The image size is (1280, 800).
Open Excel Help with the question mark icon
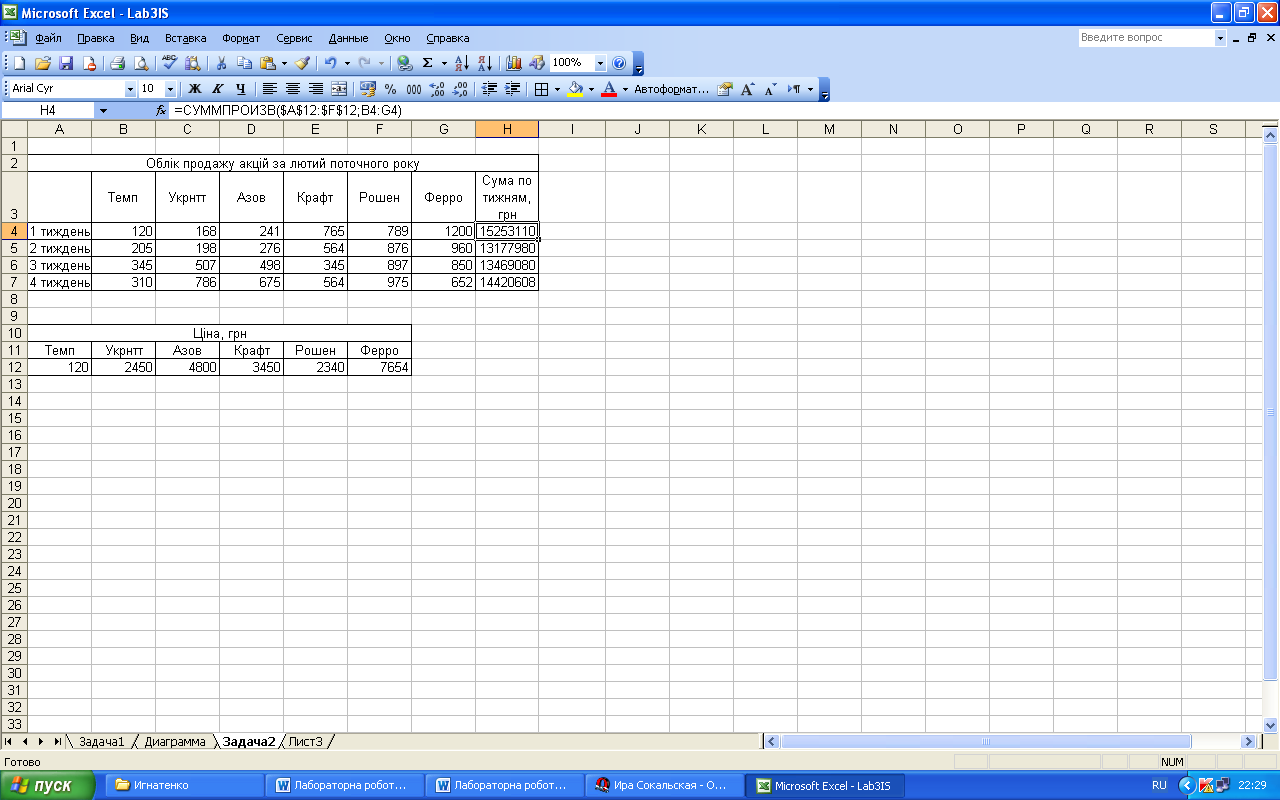click(619, 63)
